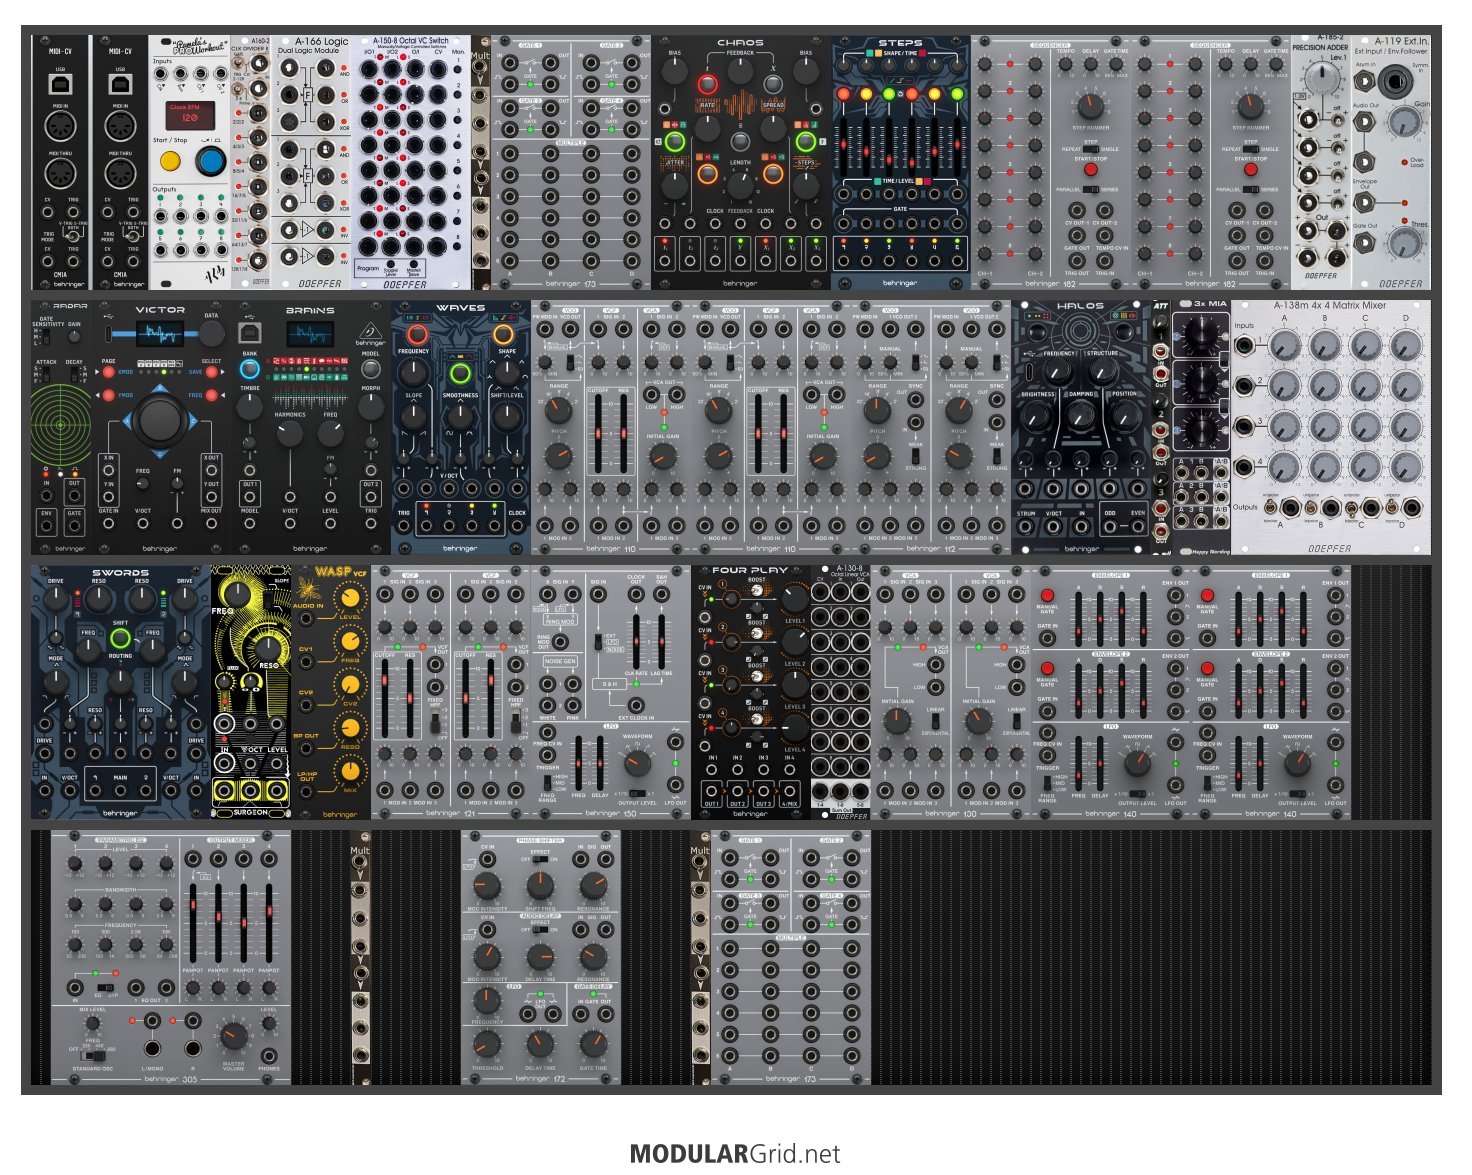The image size is (1472, 1175).
Task: Click the Threshold knob on the 172 module
Action: coord(487,1044)
